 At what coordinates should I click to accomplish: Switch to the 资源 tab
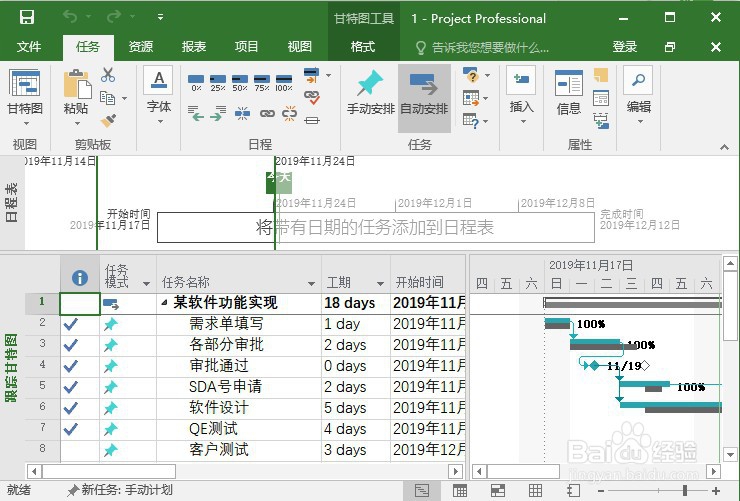141,47
